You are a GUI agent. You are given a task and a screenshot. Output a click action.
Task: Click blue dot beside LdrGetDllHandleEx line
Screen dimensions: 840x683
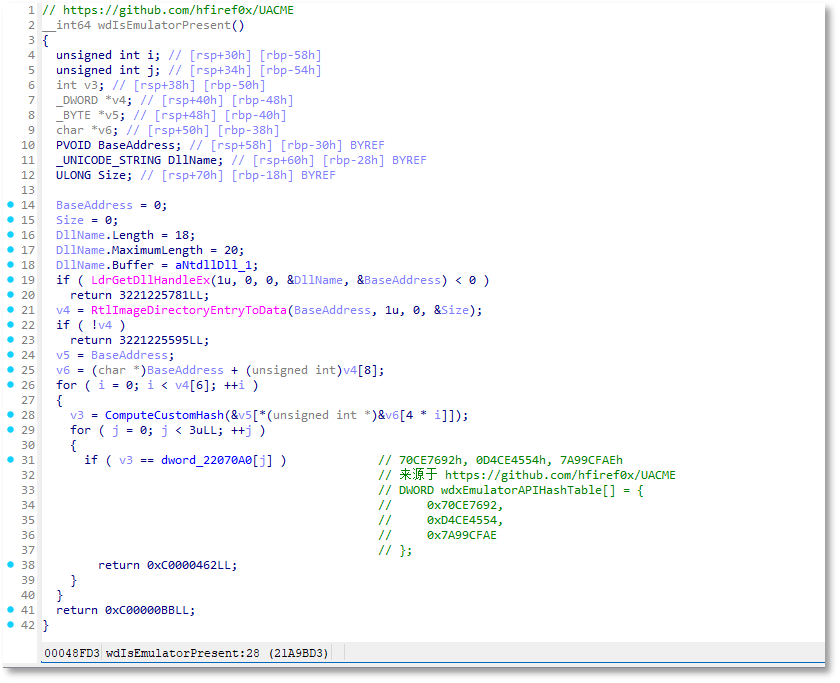(11, 280)
